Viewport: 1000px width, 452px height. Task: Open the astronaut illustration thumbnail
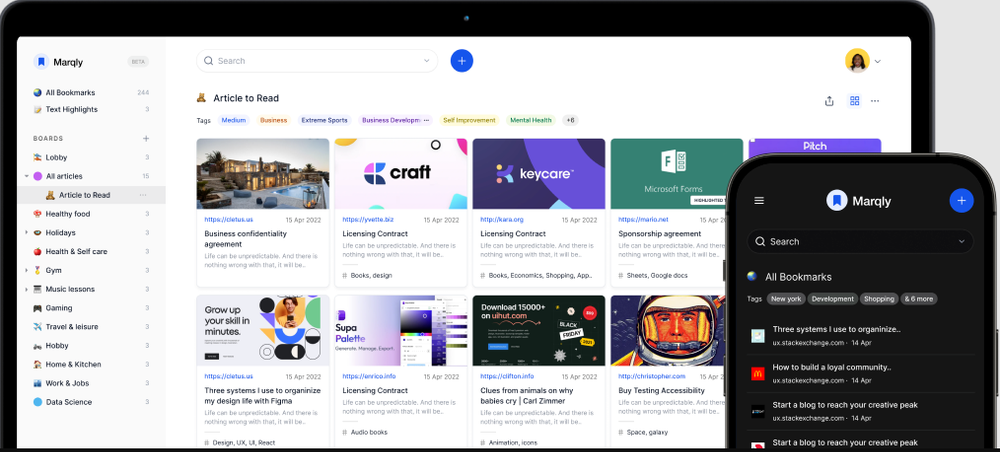tap(670, 330)
